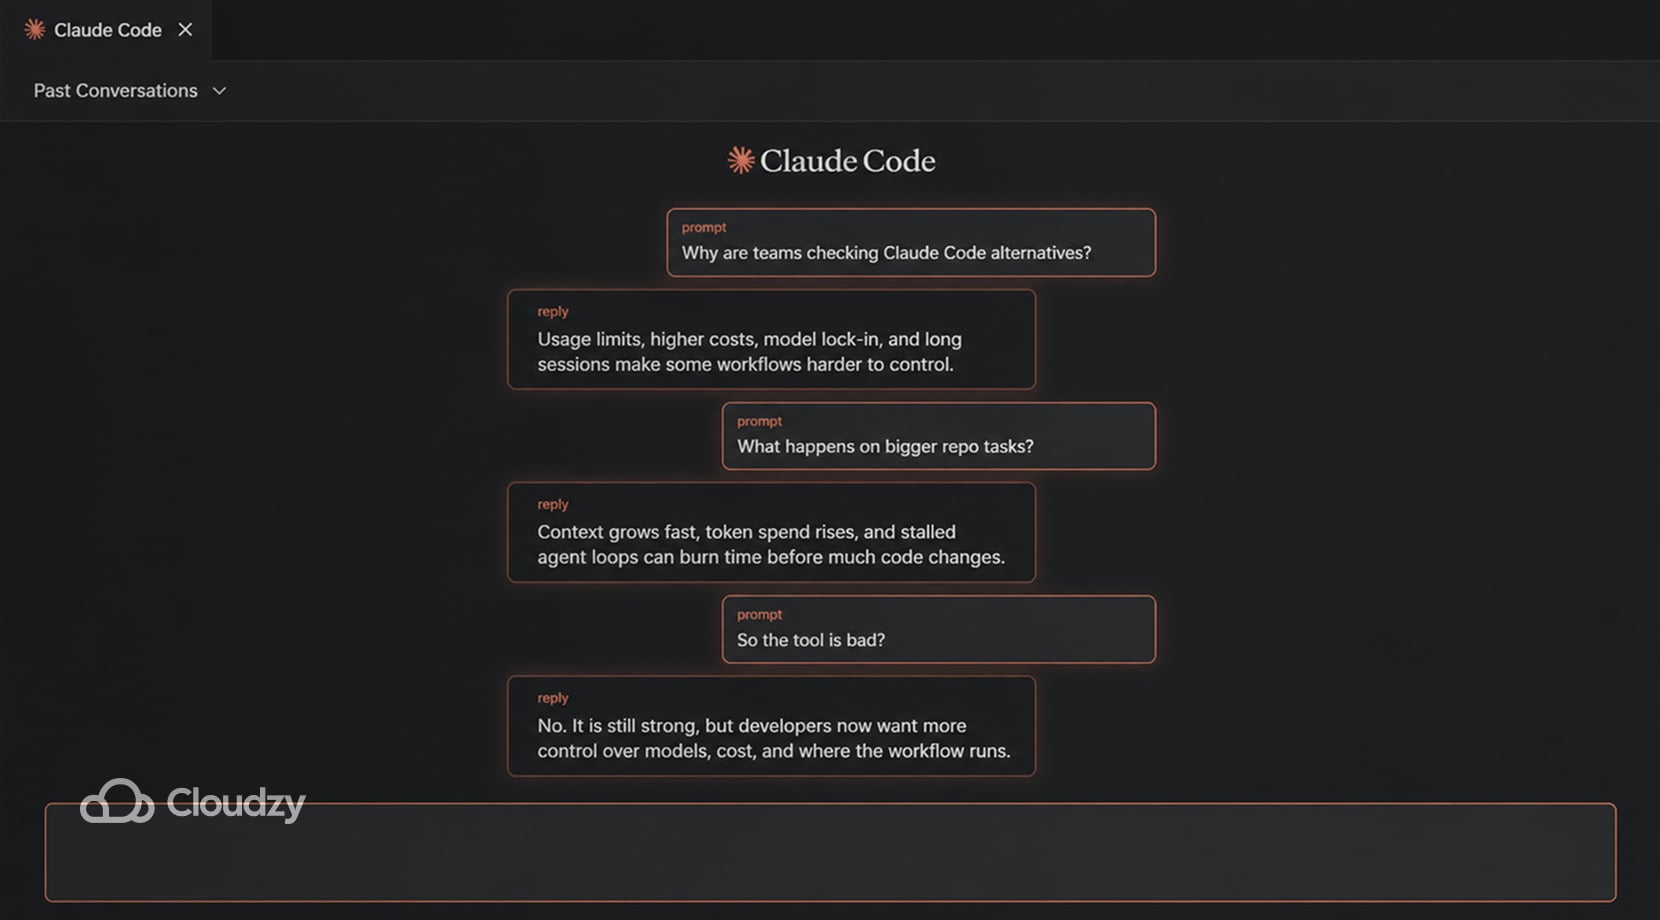Click the 'Claude Code' heading text

(848, 160)
